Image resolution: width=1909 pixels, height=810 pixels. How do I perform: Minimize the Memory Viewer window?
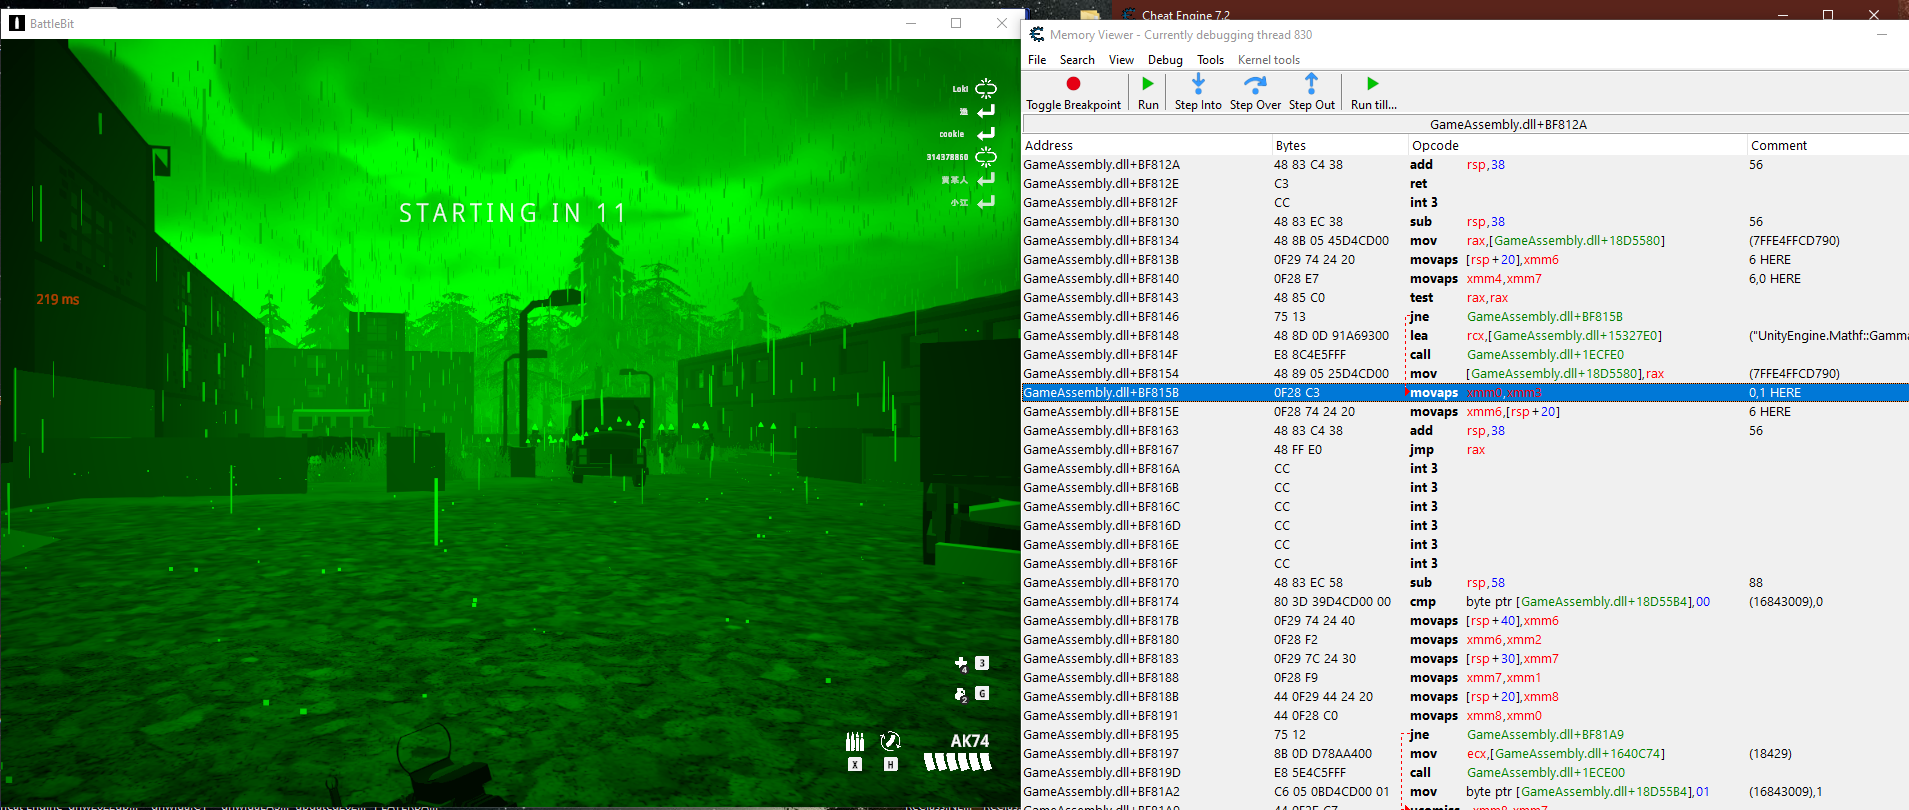point(1882,34)
